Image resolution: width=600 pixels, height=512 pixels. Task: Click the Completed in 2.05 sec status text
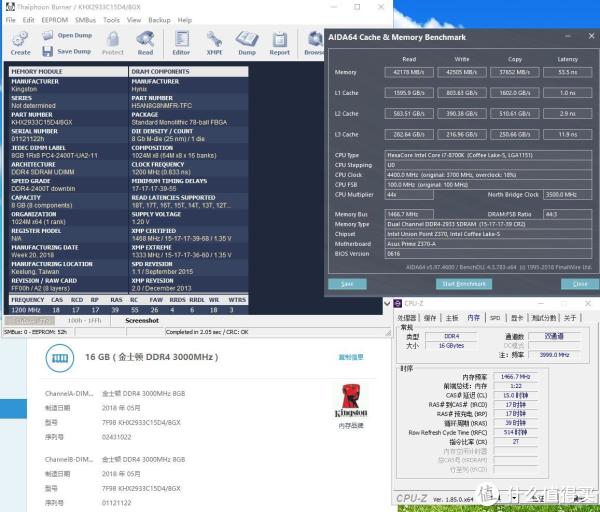pos(207,332)
